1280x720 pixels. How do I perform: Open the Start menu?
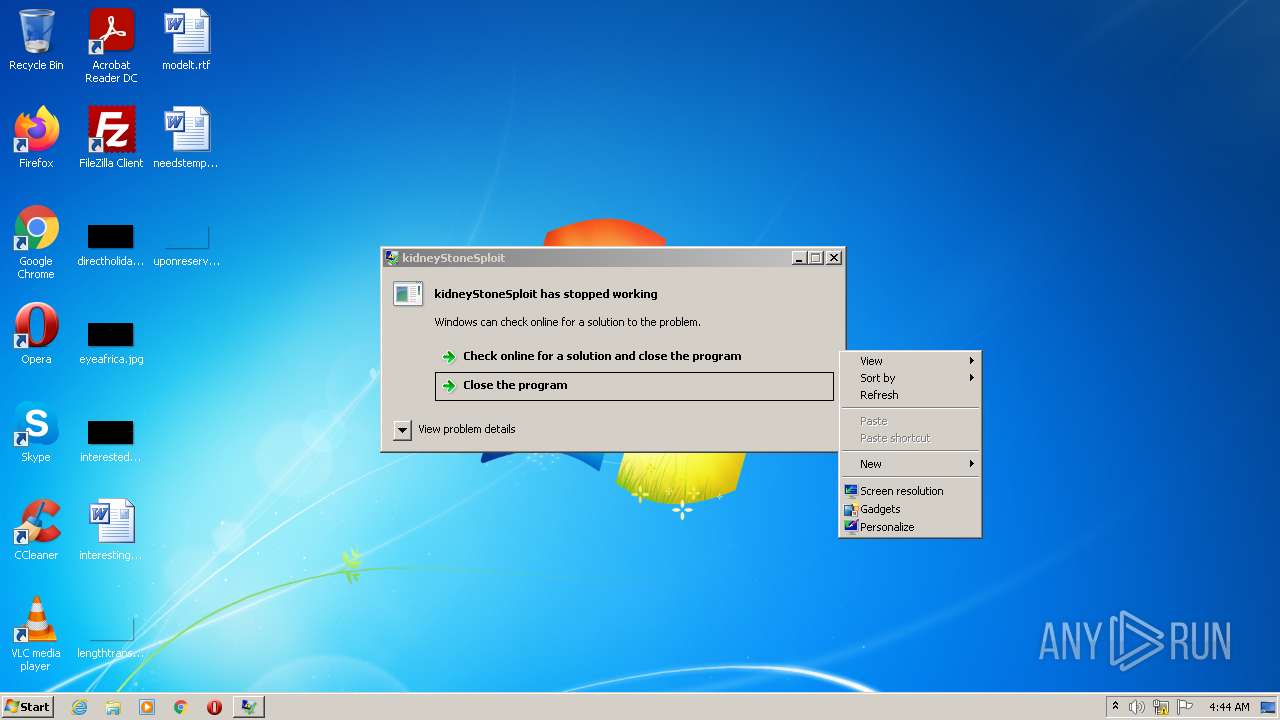[x=27, y=707]
